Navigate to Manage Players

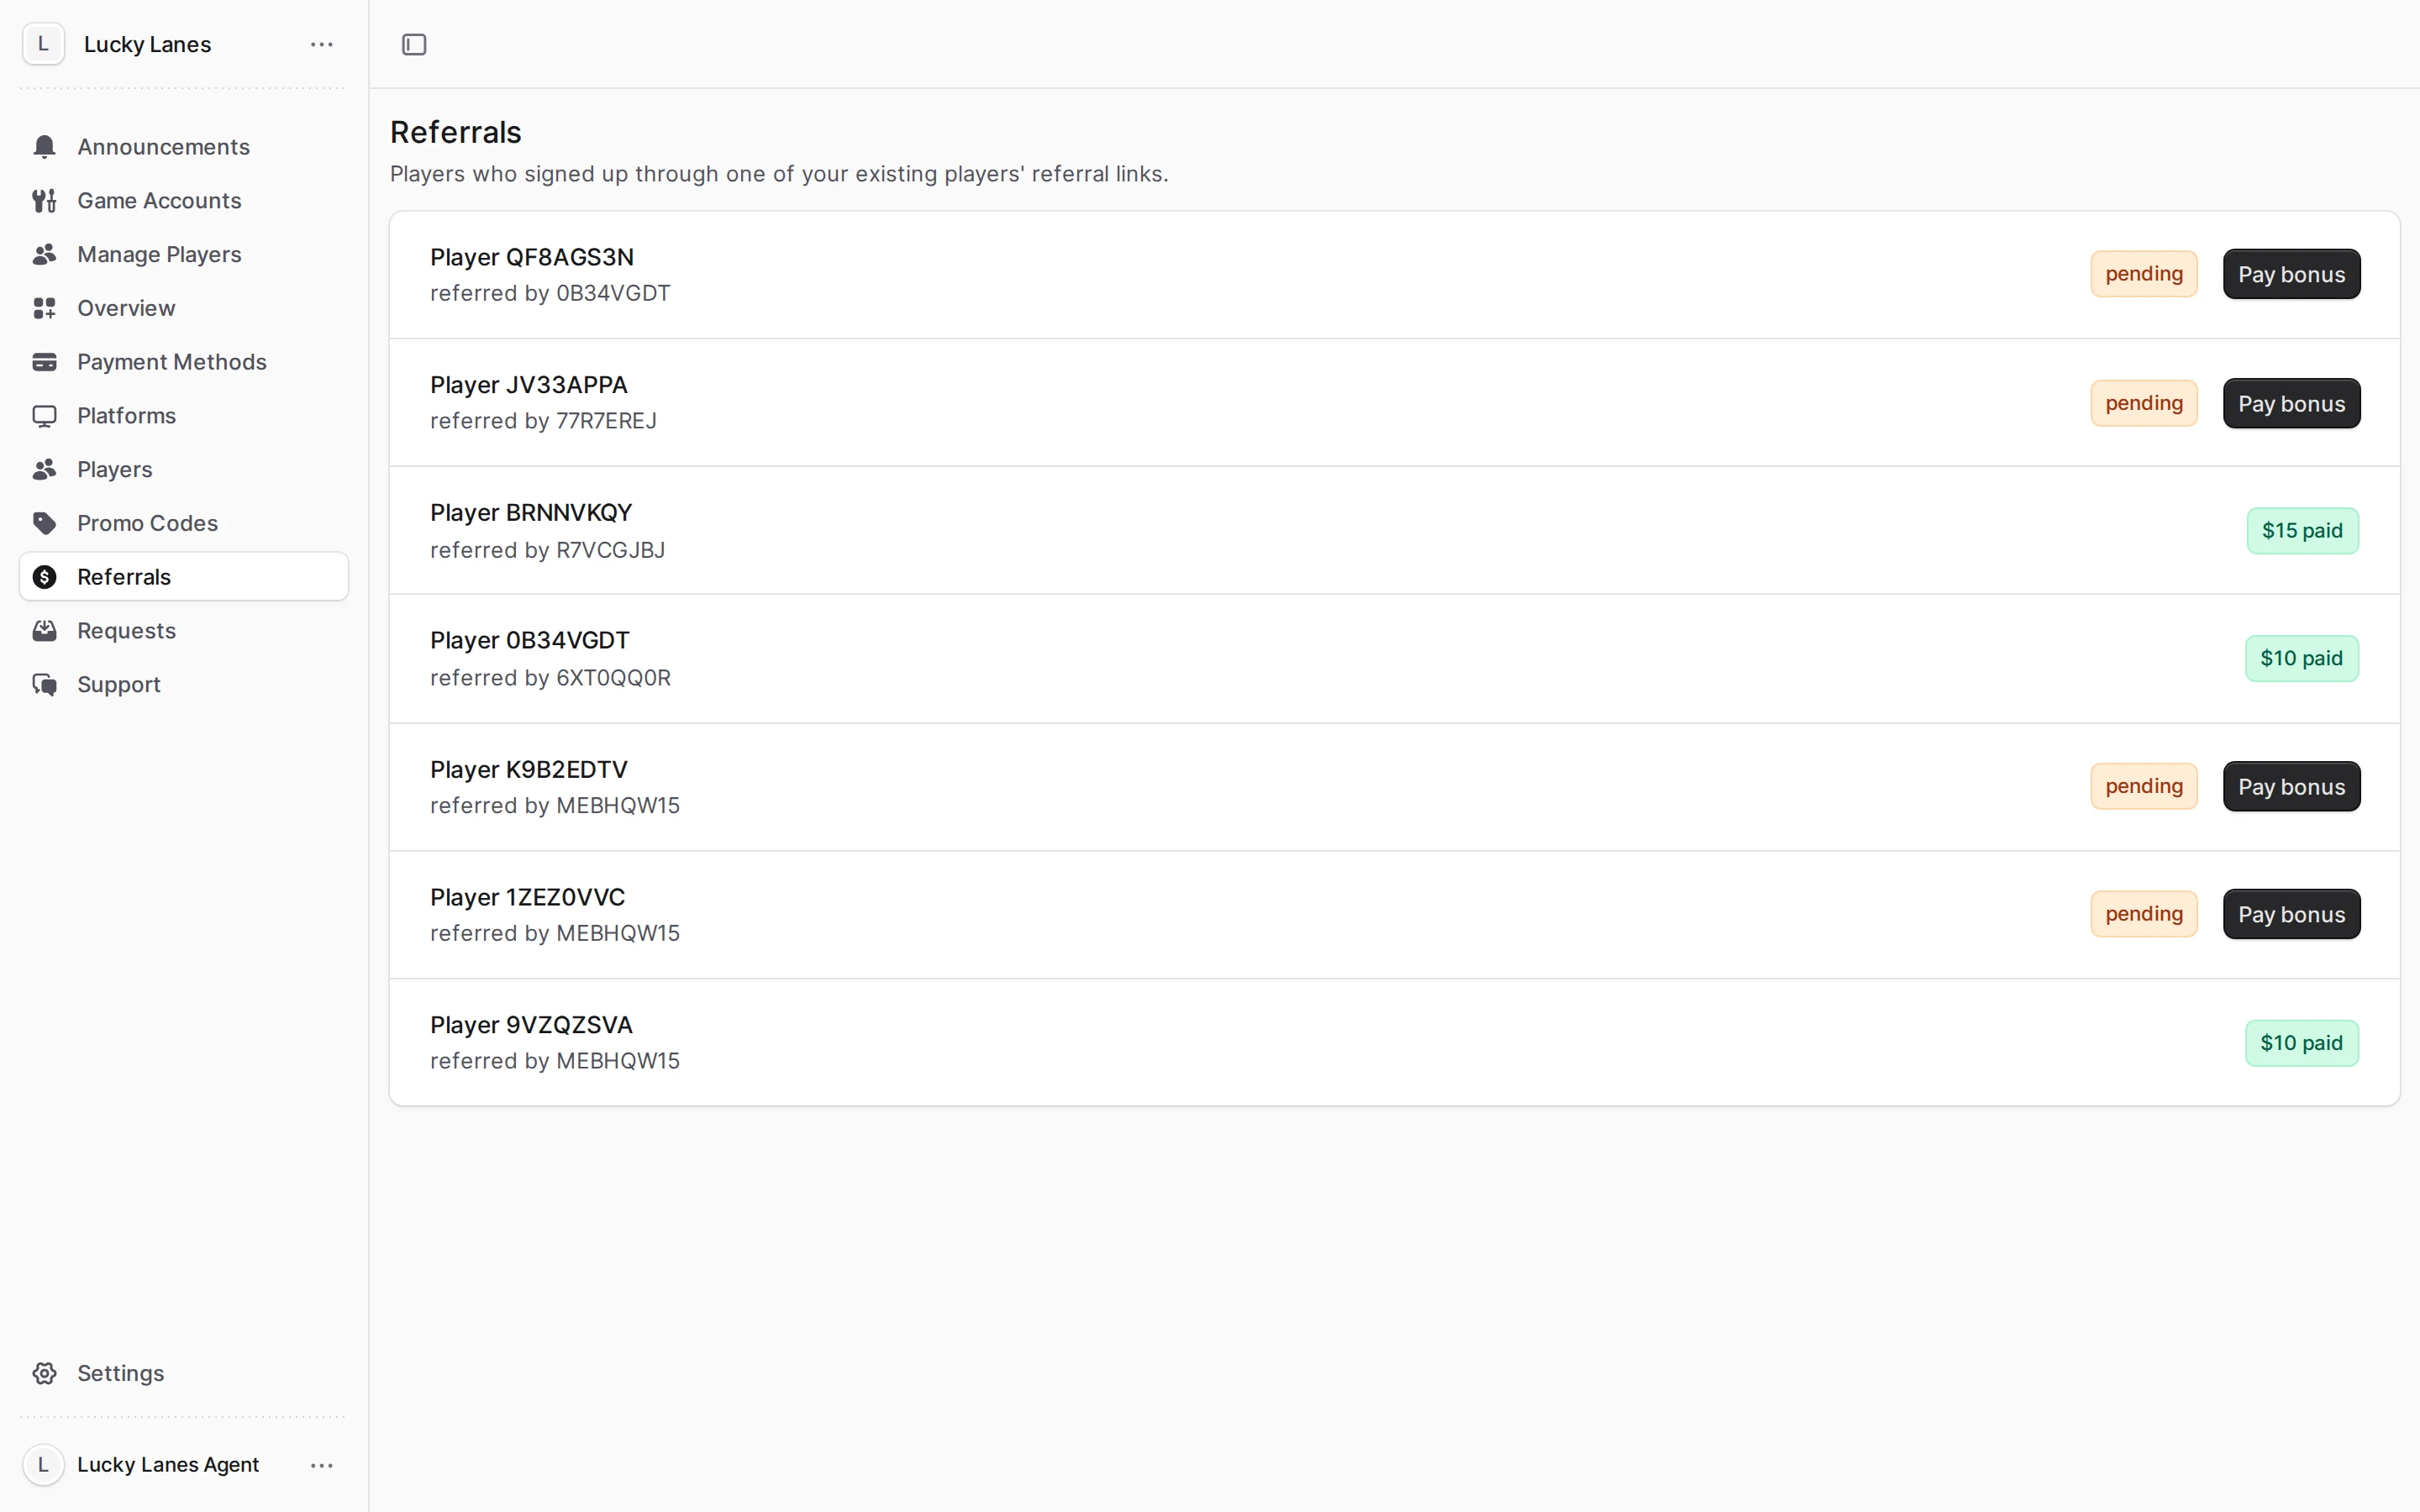click(184, 255)
